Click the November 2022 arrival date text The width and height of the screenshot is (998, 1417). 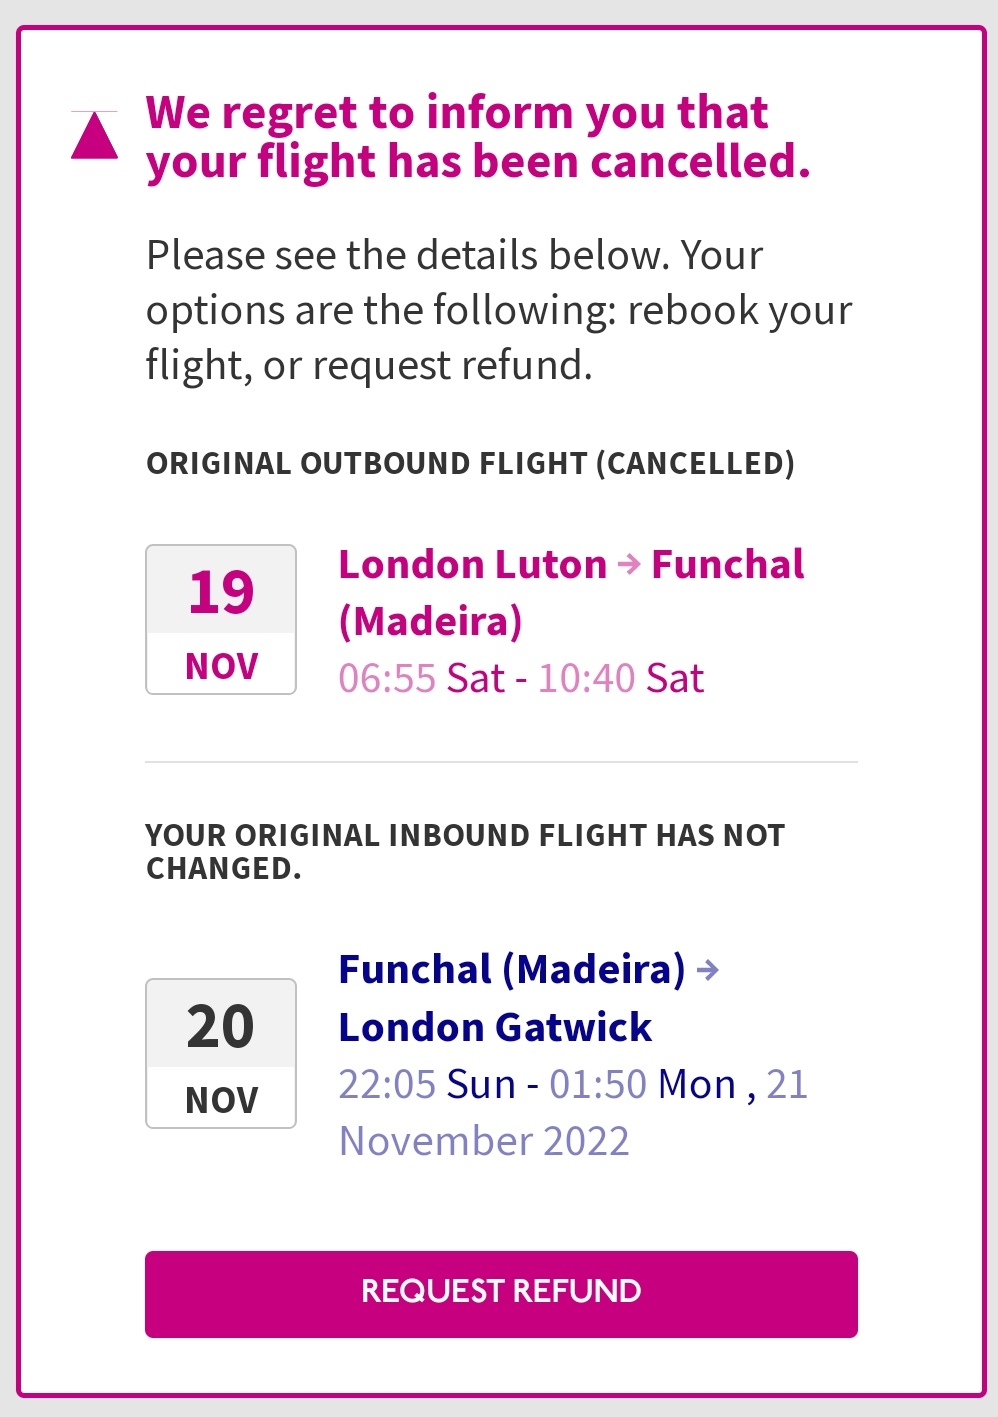484,1141
